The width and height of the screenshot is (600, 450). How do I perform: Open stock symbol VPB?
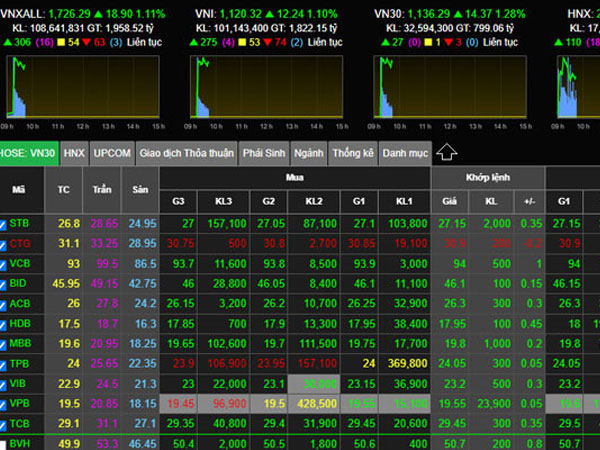click(20, 403)
